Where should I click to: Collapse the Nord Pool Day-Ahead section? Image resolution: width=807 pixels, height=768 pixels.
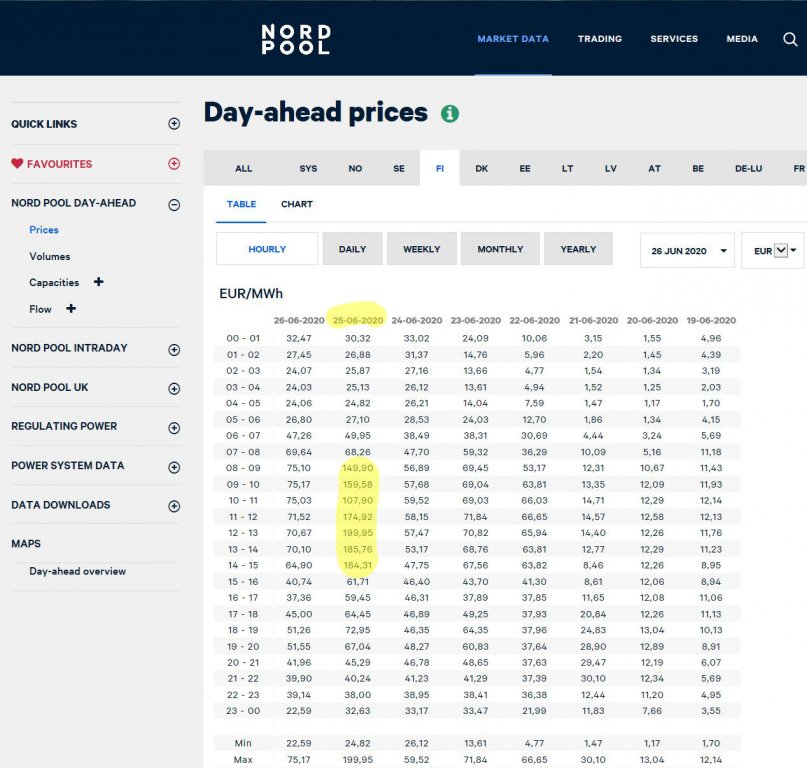click(174, 205)
